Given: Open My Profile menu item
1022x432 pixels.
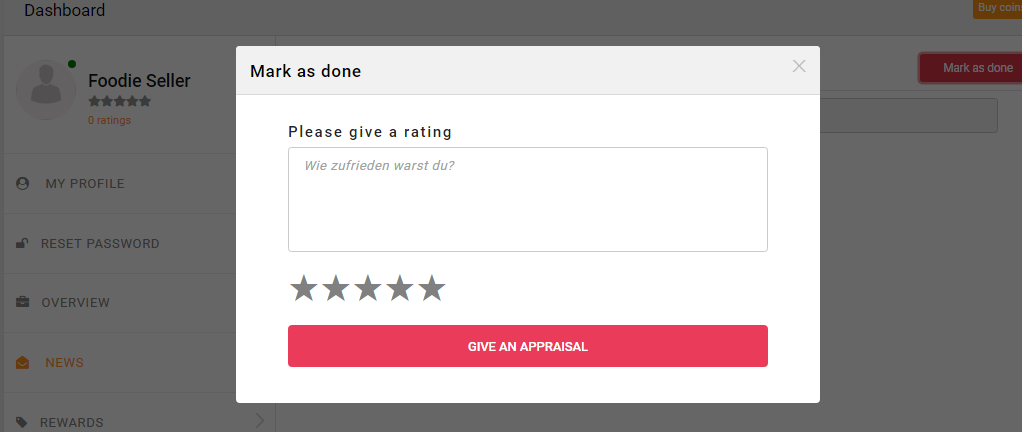Looking at the screenshot, I should tap(85, 184).
